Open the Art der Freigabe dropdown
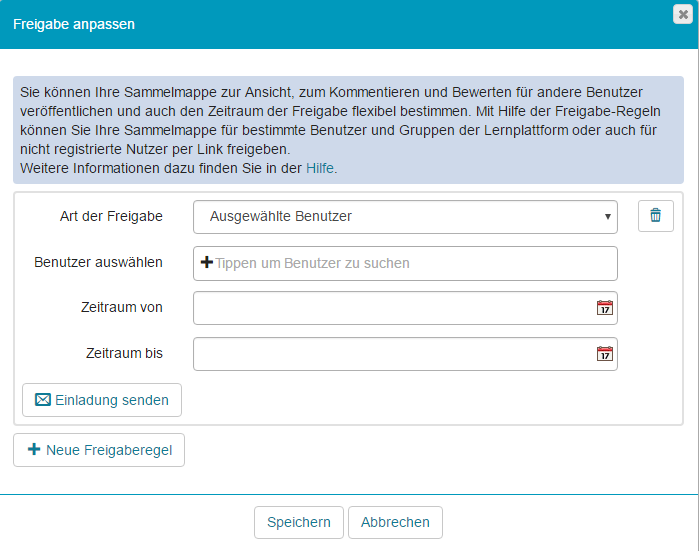 (x=404, y=216)
